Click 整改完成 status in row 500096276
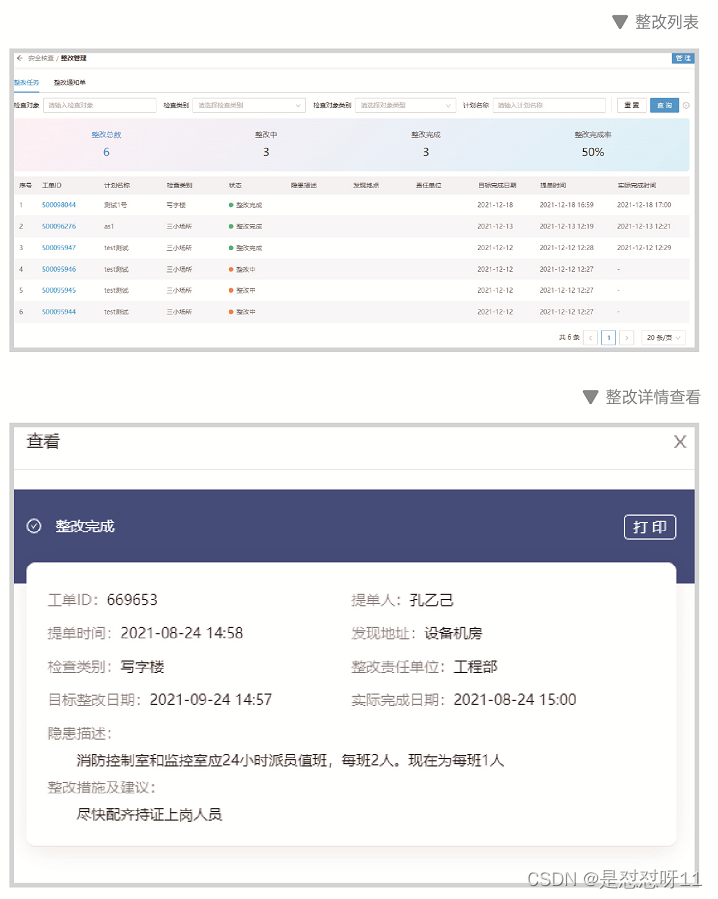Viewport: 718px width, 899px height. (249, 226)
